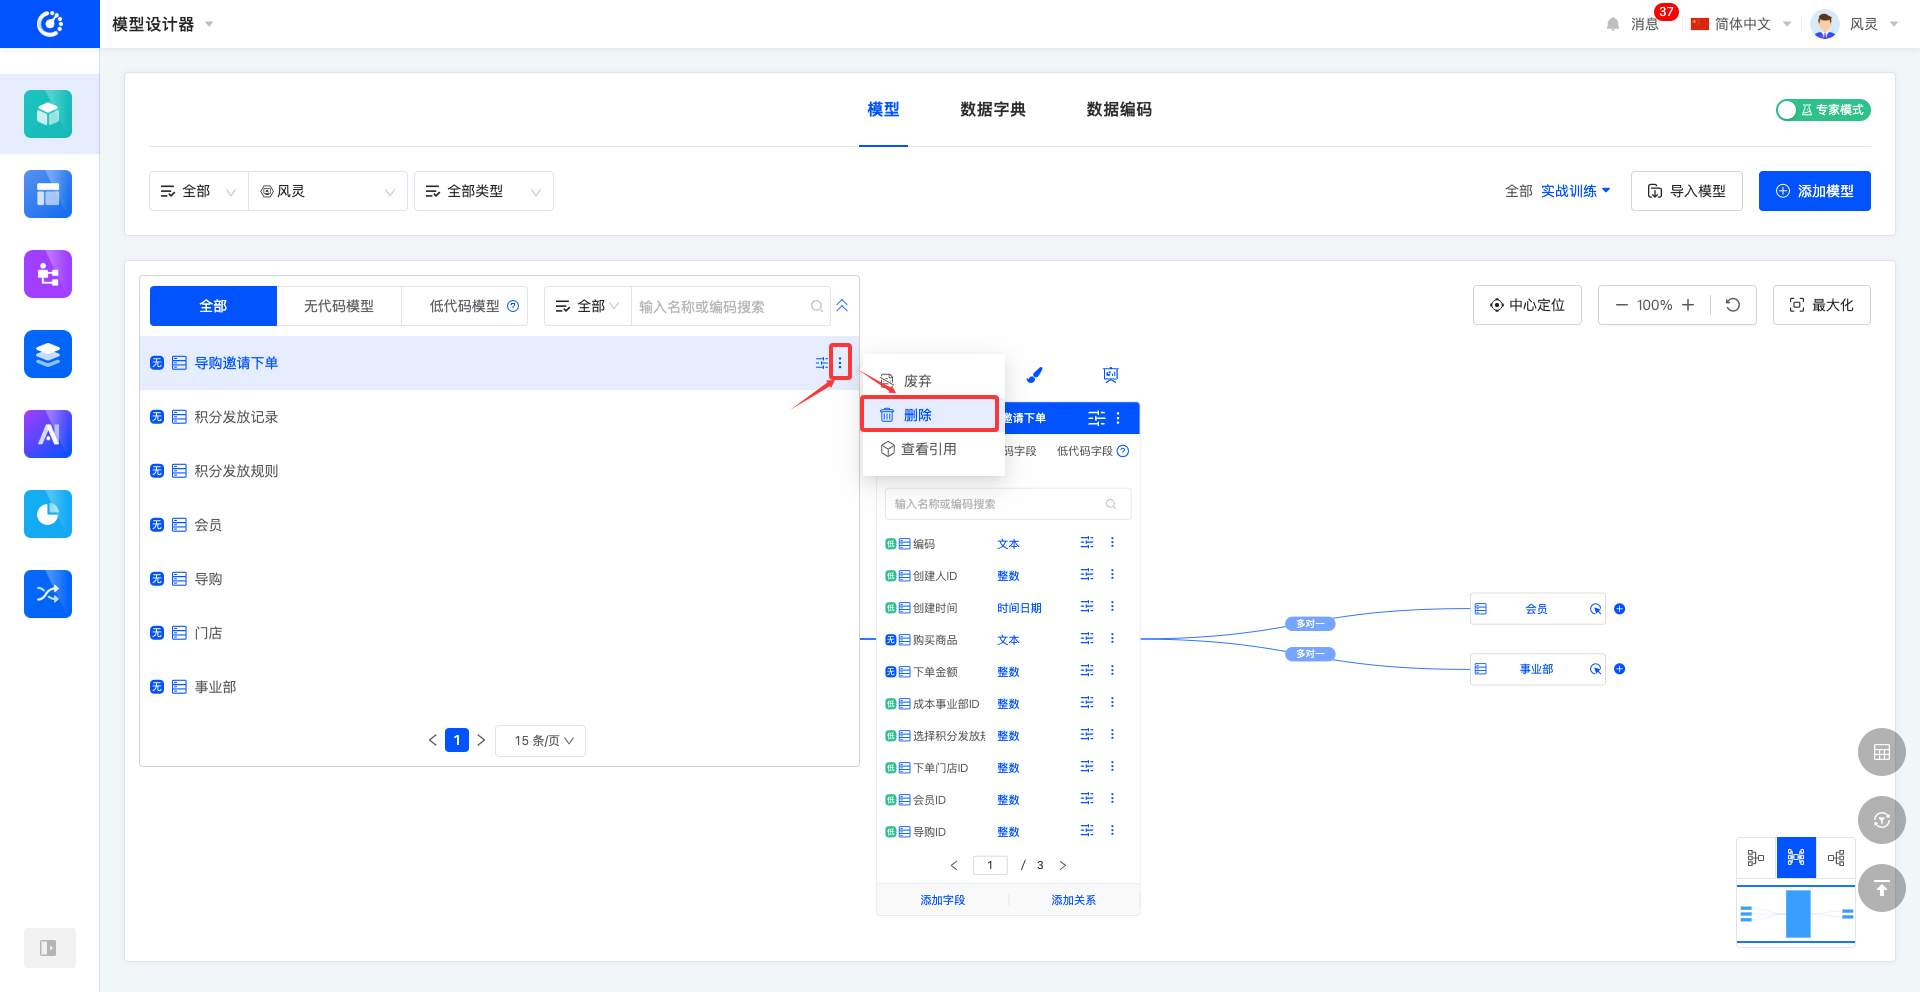This screenshot has width=1920, height=992.
Task: Select the 低代码模型 tab
Action: [x=465, y=306]
